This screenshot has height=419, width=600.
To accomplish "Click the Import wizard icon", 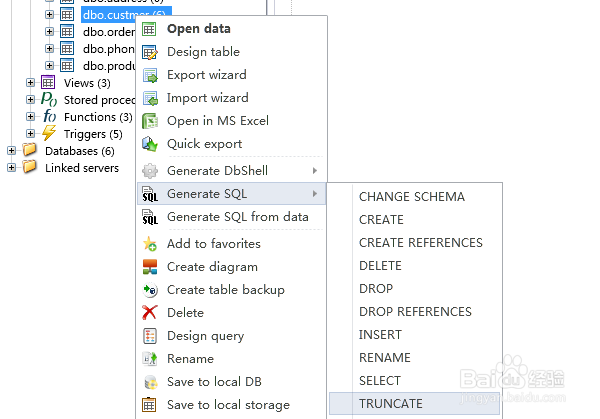I will click(150, 98).
